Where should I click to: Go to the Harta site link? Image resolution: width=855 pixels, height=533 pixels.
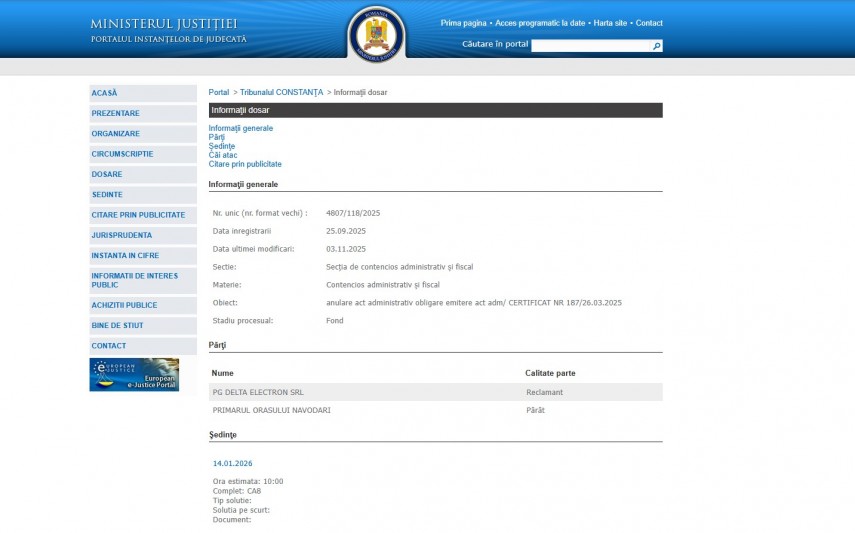tap(609, 23)
